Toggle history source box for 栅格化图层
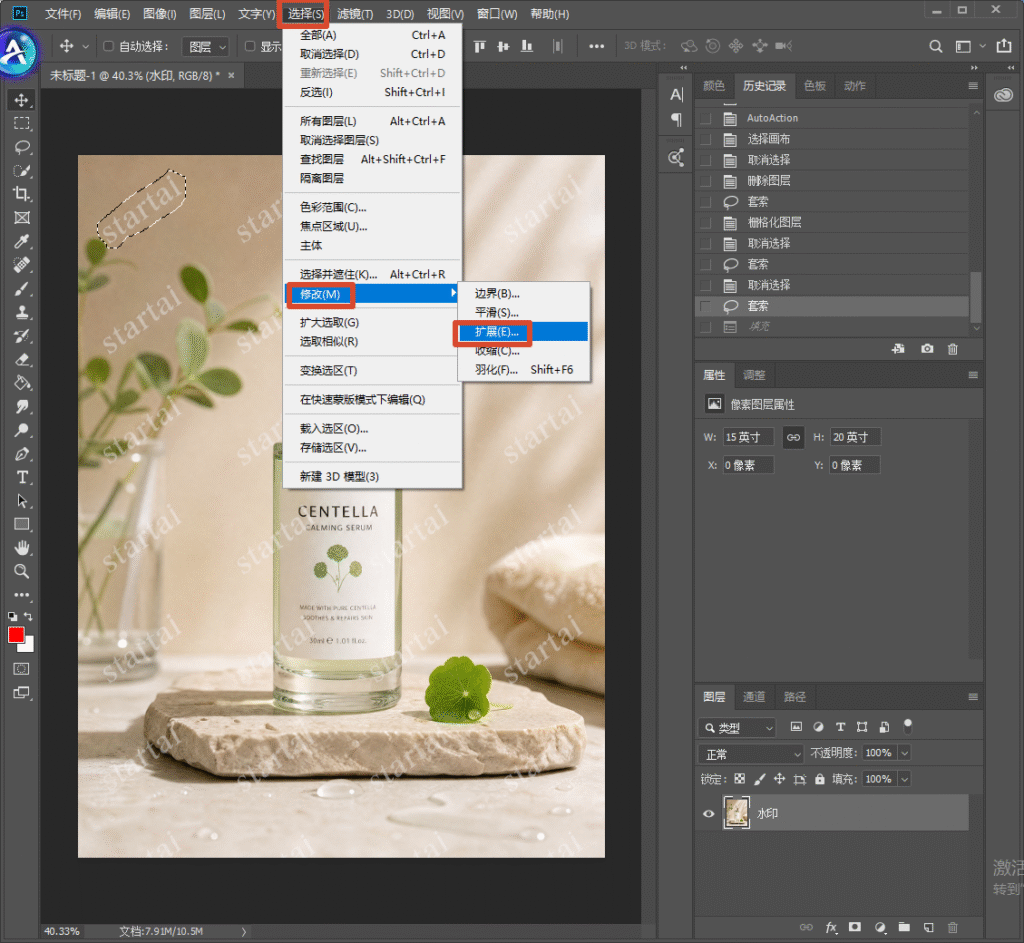 (705, 223)
